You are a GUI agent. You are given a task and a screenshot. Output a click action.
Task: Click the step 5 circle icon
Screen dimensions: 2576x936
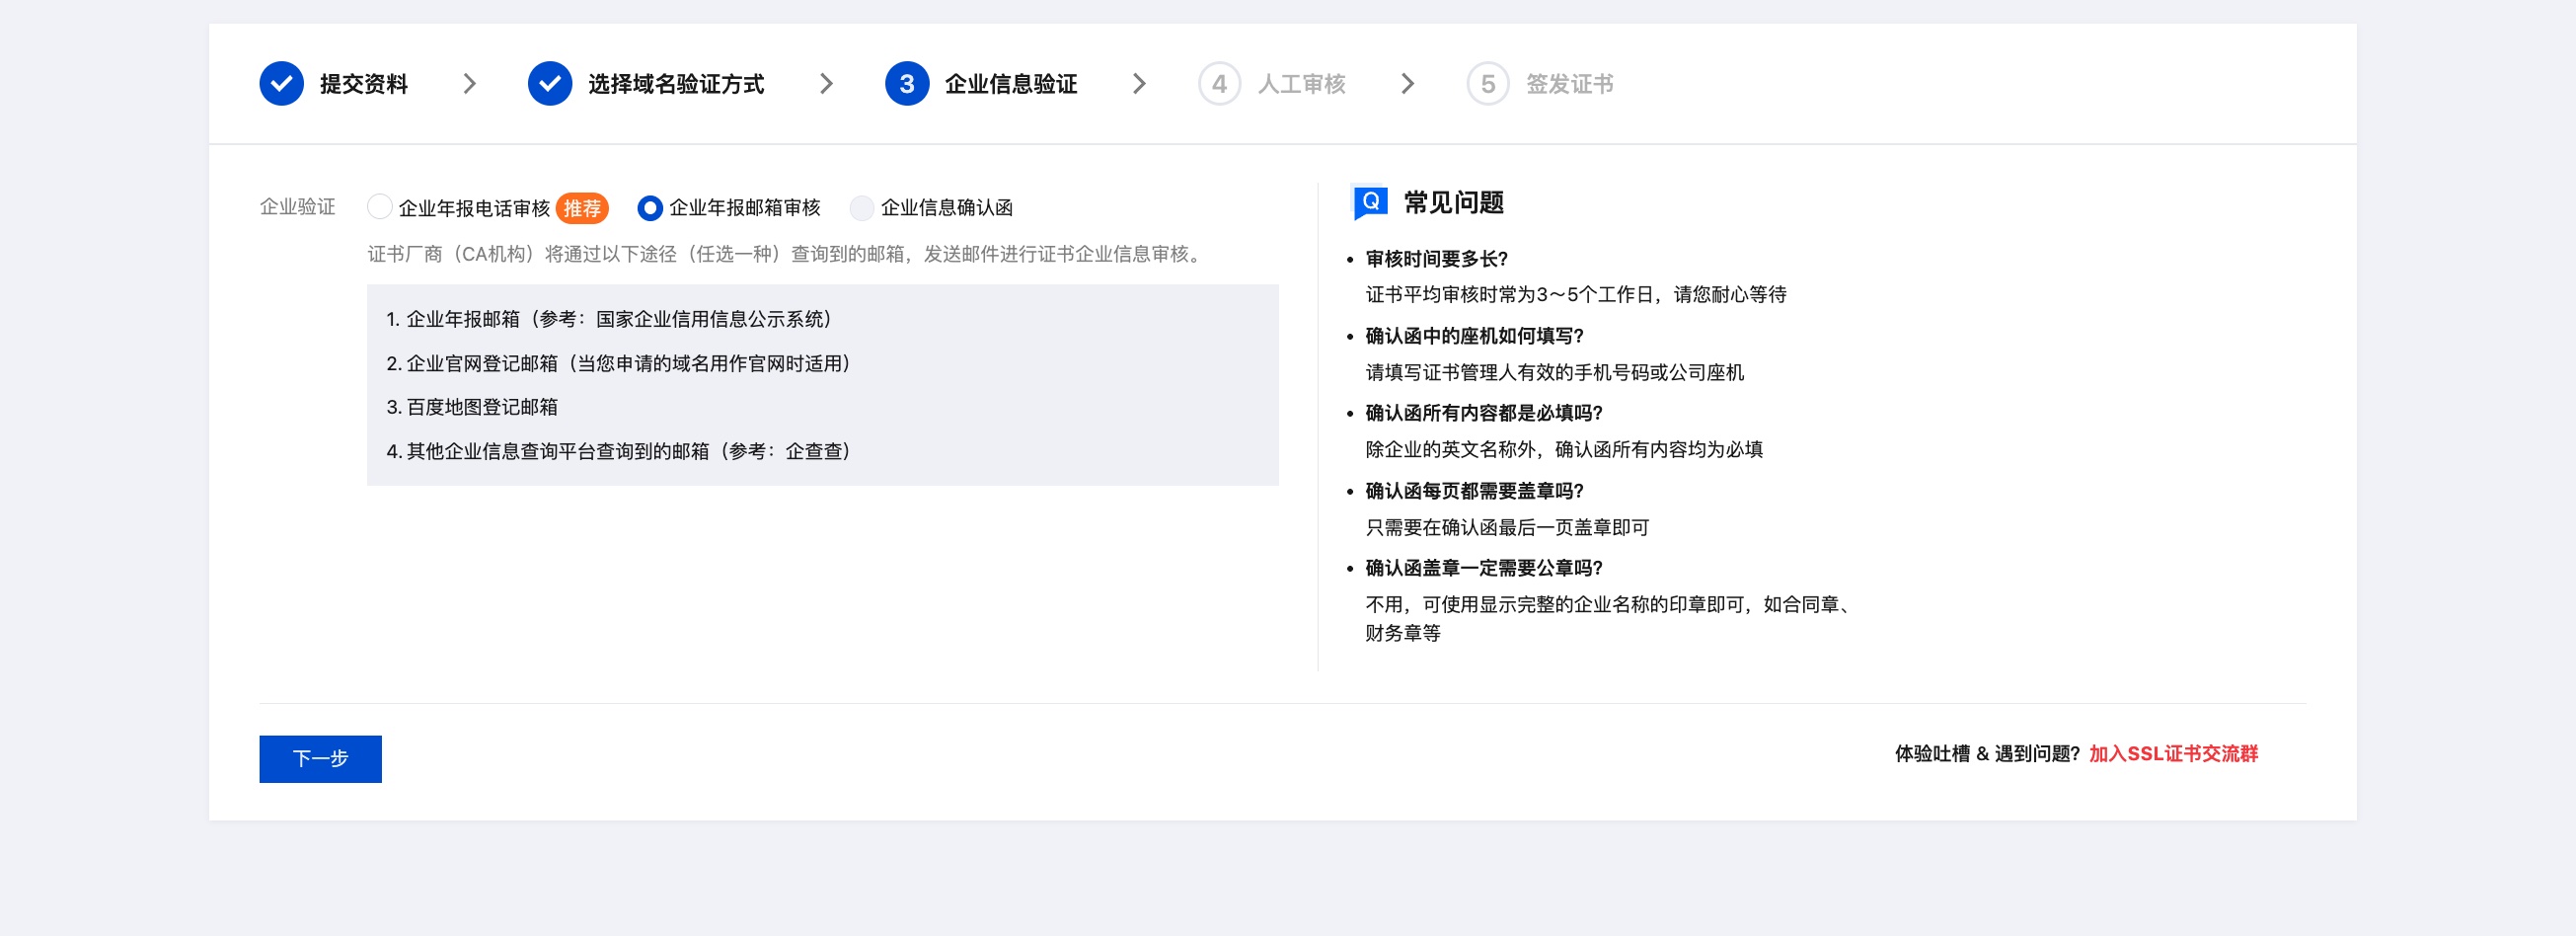coord(1487,84)
